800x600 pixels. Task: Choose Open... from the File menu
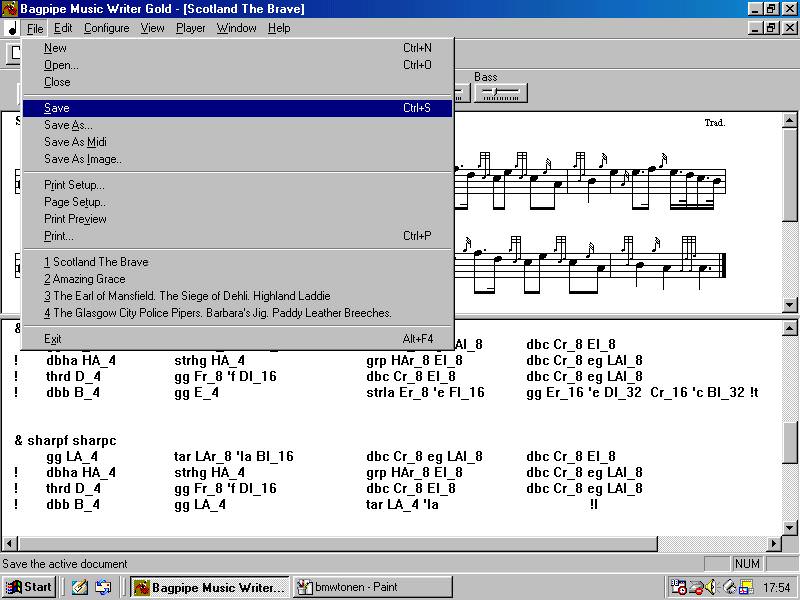(237, 65)
